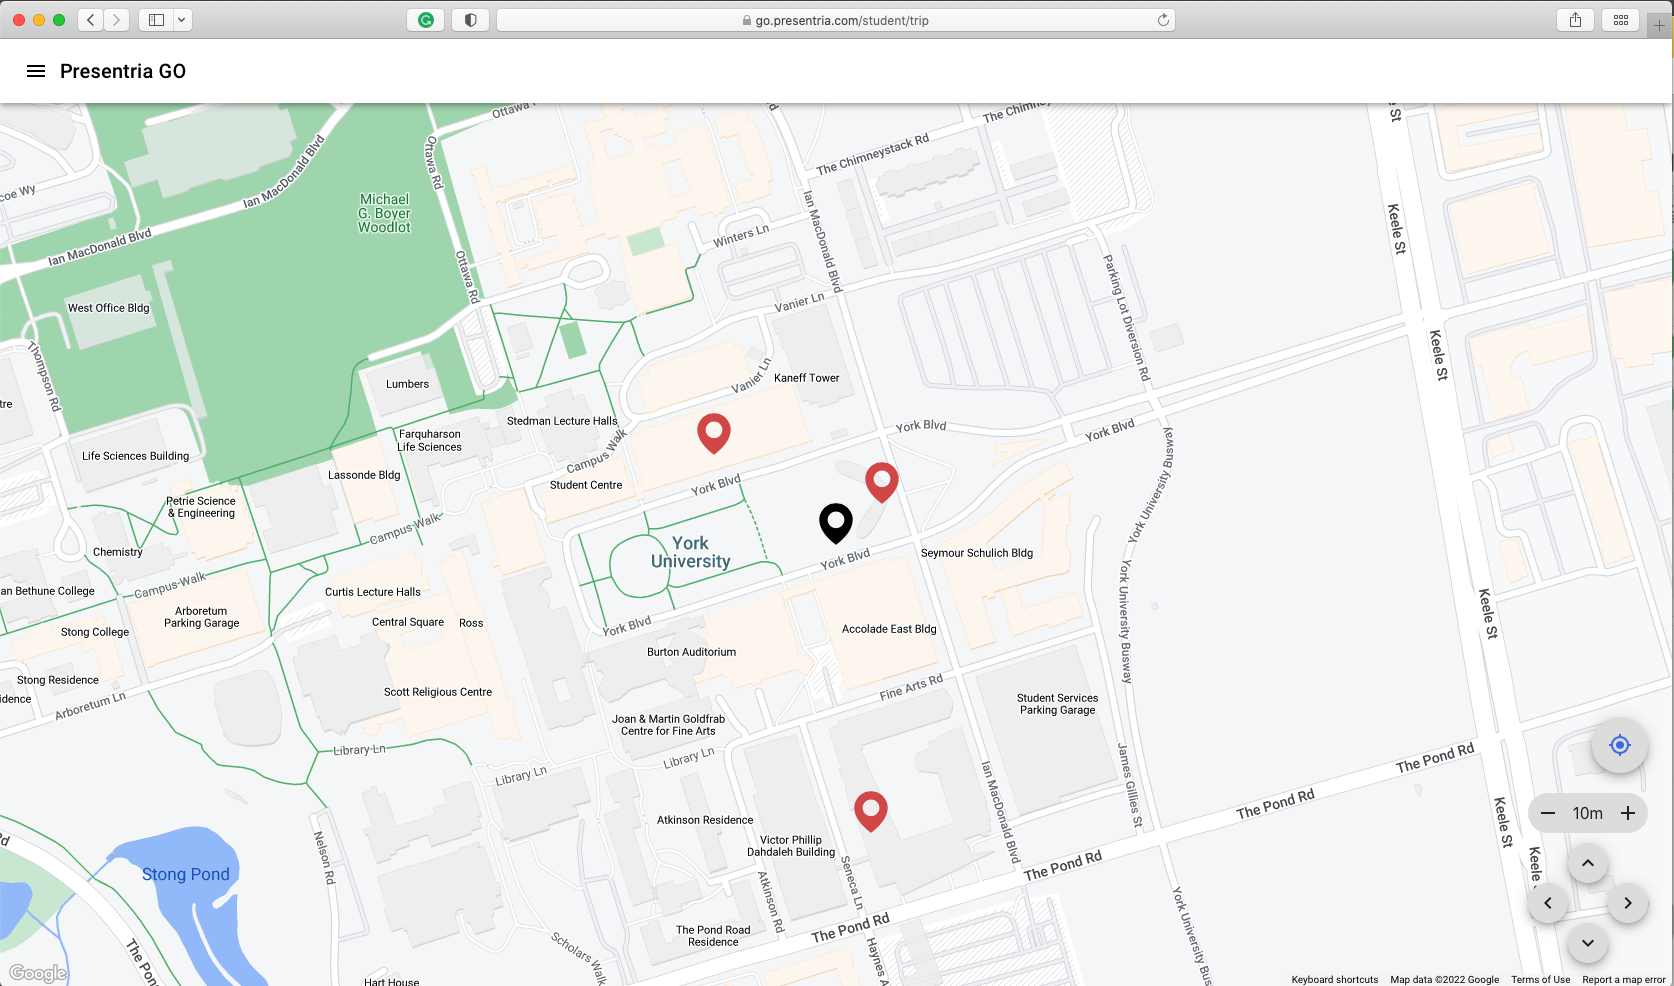Click the Curtis Lecture Halls label
The height and width of the screenshot is (986, 1674).
[373, 592]
